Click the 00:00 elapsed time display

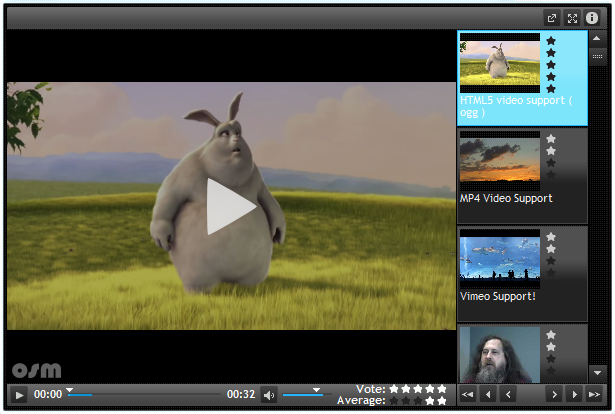coord(48,394)
